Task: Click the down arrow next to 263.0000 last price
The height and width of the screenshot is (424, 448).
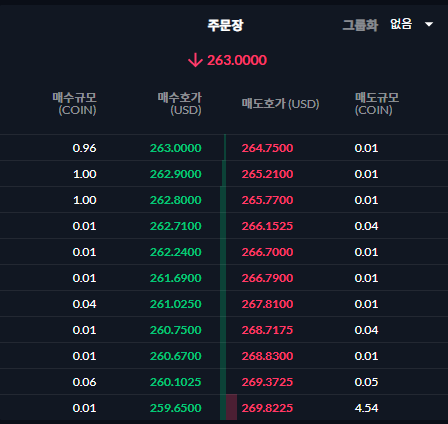Action: (195, 60)
